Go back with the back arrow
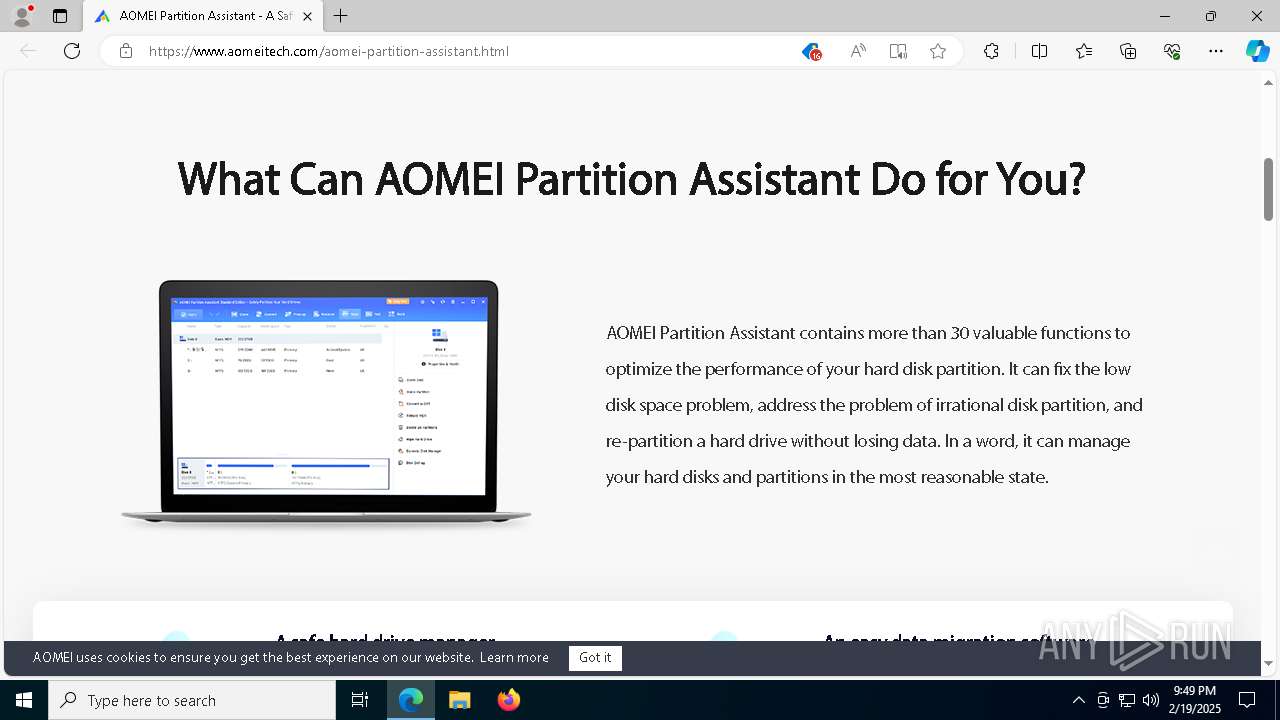This screenshot has height=720, width=1280. pyautogui.click(x=28, y=51)
